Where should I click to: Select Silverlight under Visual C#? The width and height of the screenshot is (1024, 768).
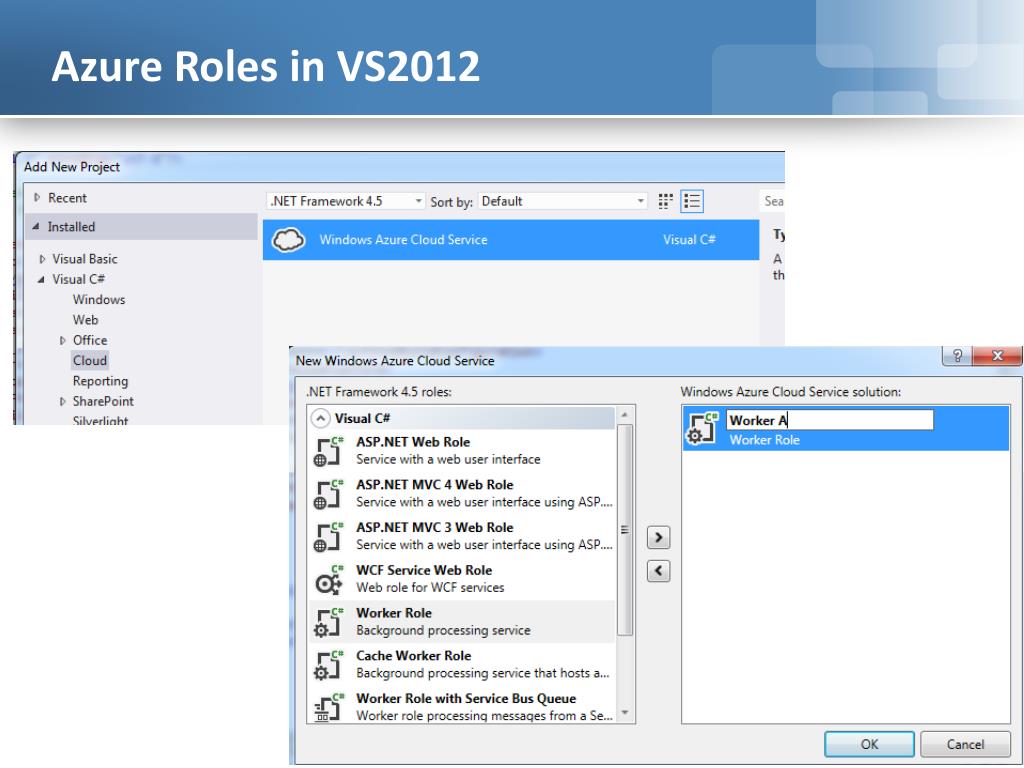coord(100,420)
